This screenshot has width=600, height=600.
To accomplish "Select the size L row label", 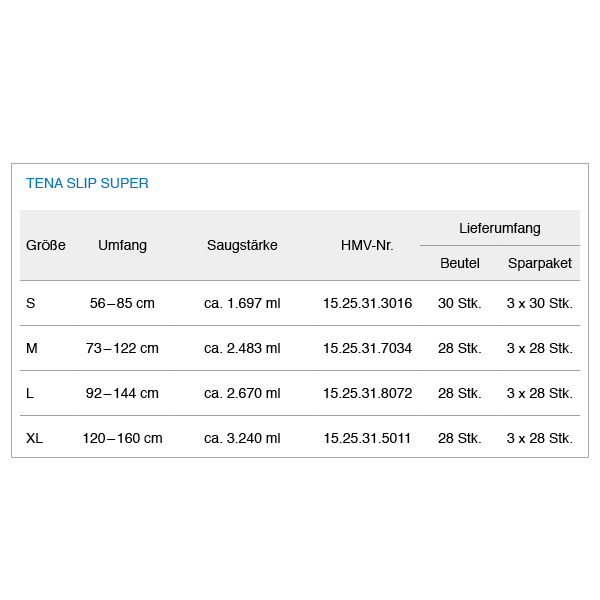I will 30,393.
